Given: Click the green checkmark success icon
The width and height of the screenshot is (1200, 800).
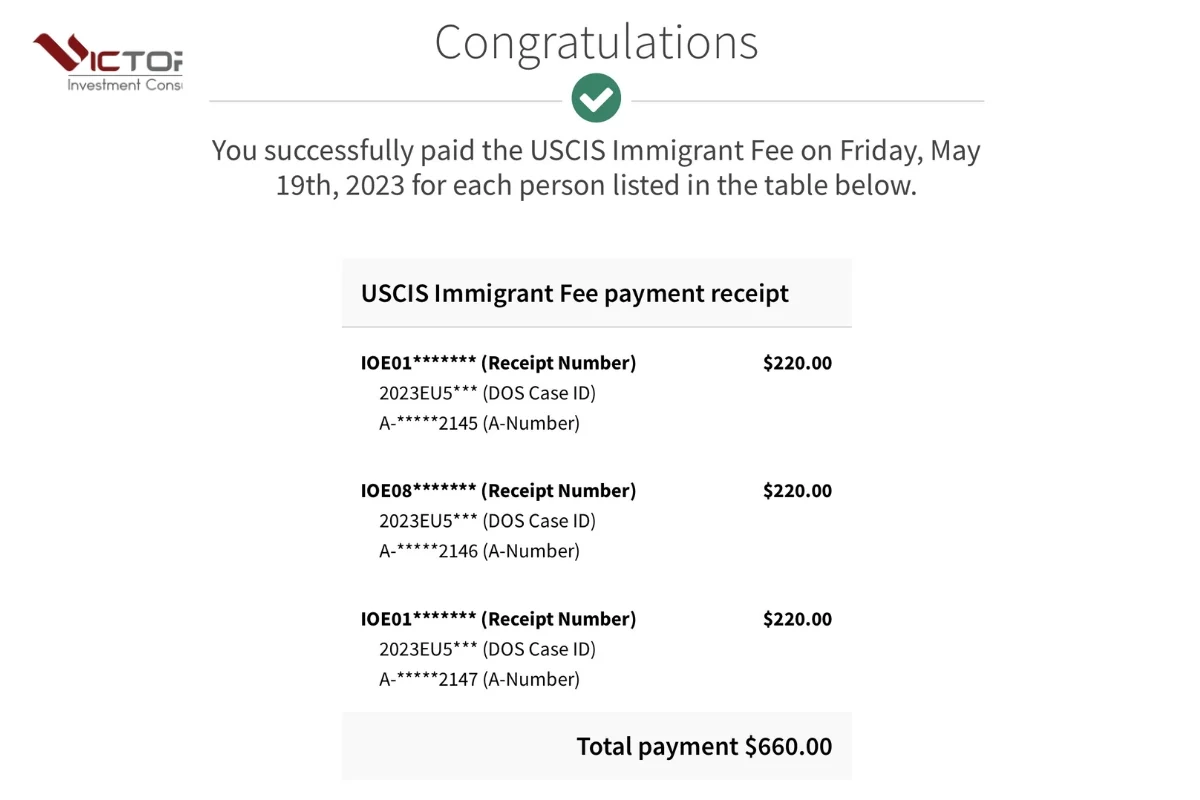Looking at the screenshot, I should [x=596, y=99].
